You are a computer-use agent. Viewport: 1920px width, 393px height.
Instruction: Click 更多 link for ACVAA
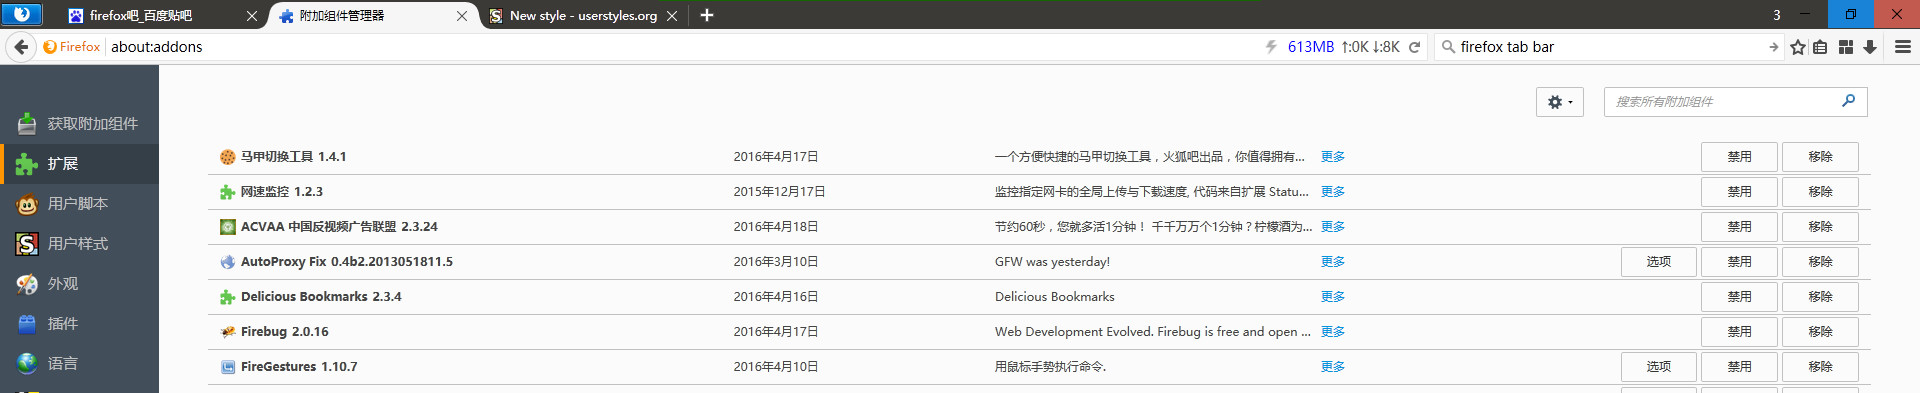click(1333, 227)
